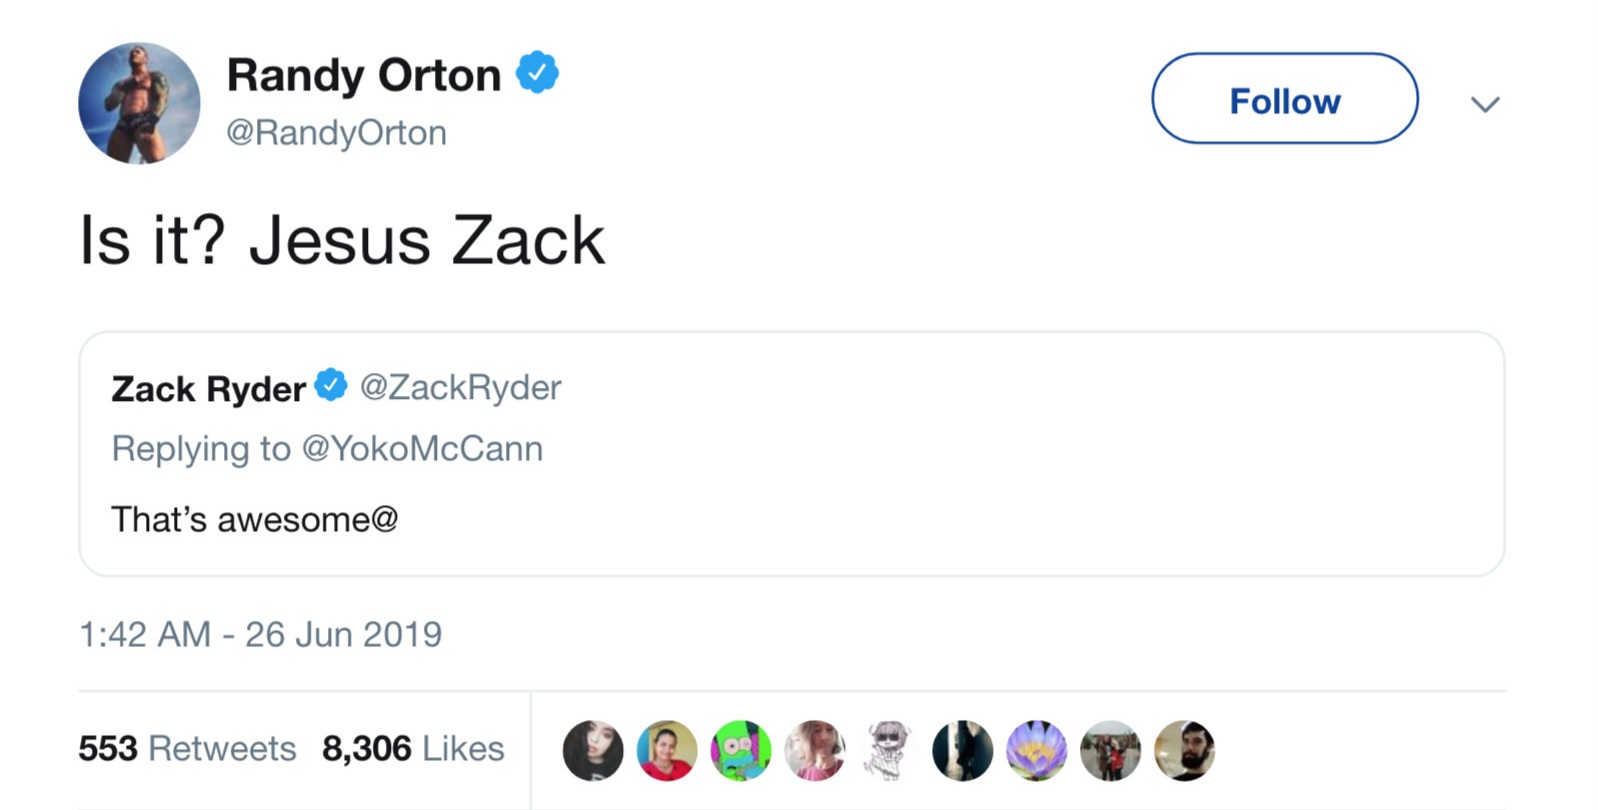
Task: Click Randy Orton's profile picture
Action: [139, 103]
